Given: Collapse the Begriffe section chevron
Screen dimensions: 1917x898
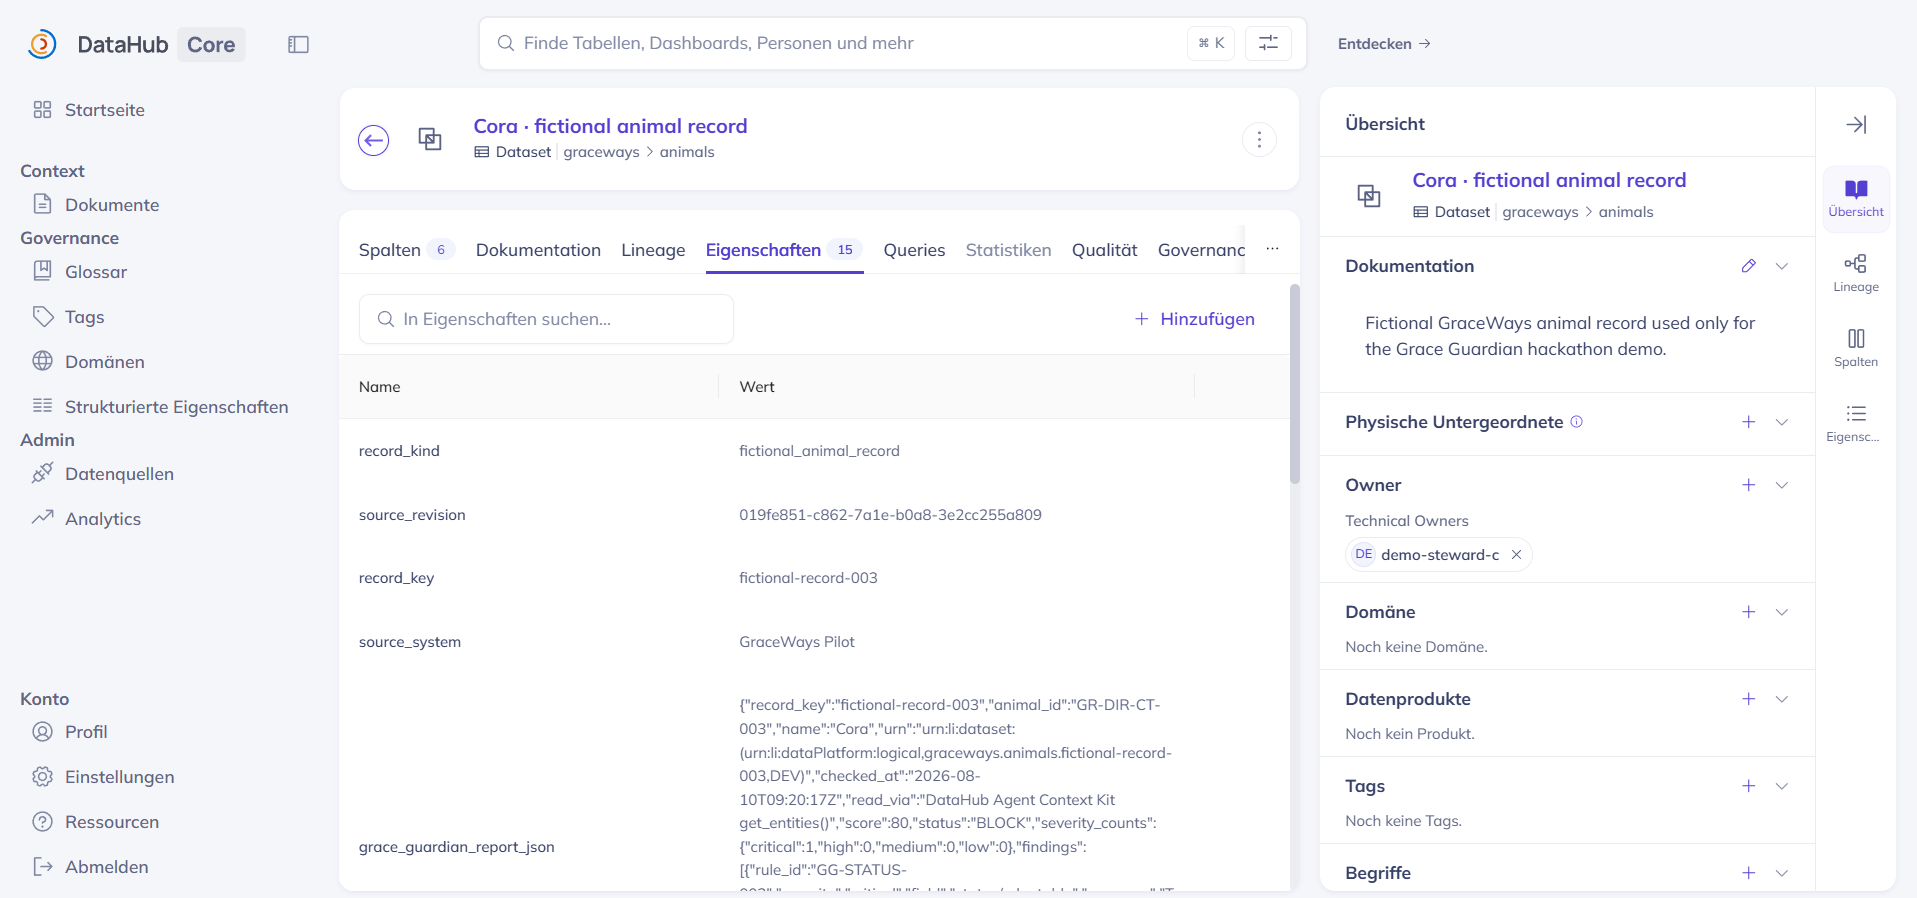Looking at the screenshot, I should click(1781, 873).
